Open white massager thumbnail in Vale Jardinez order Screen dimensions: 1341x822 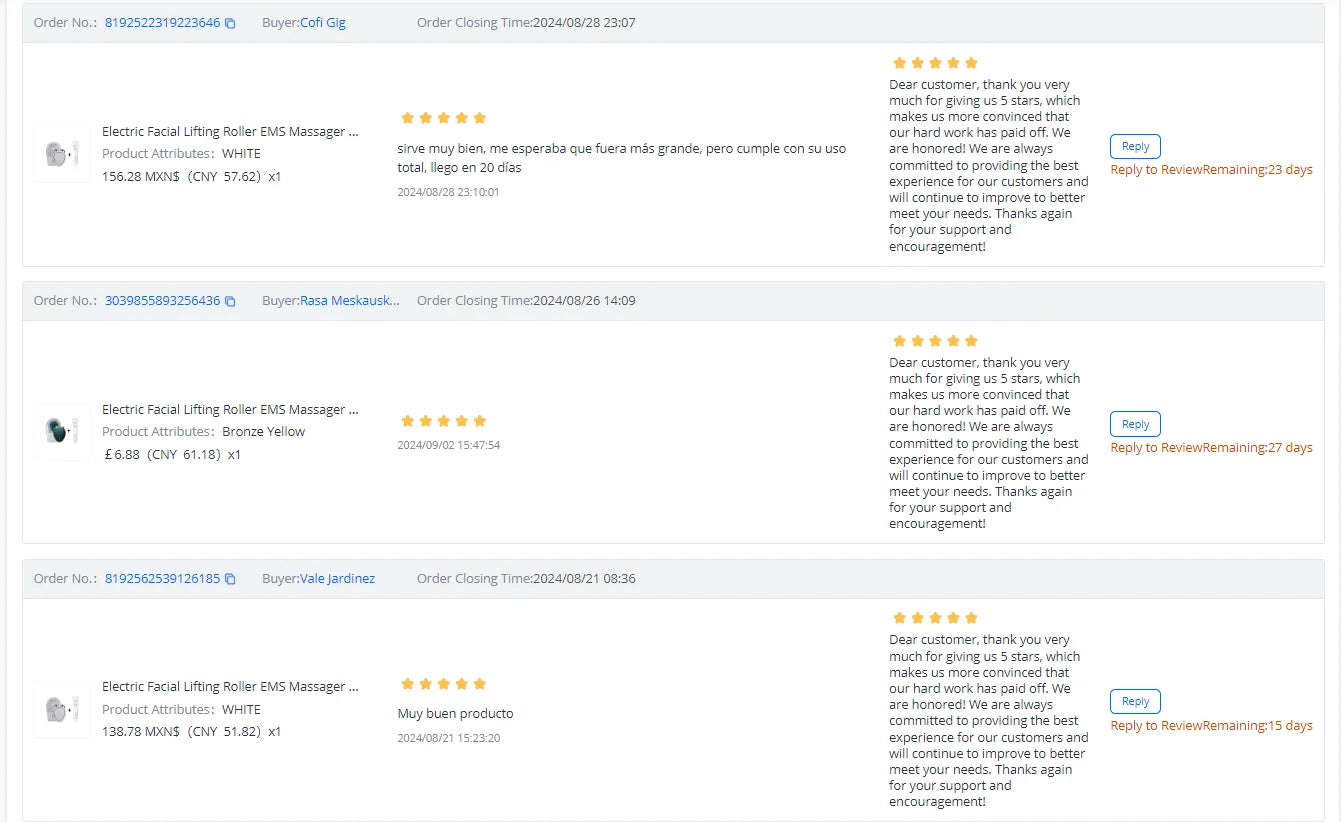point(62,710)
